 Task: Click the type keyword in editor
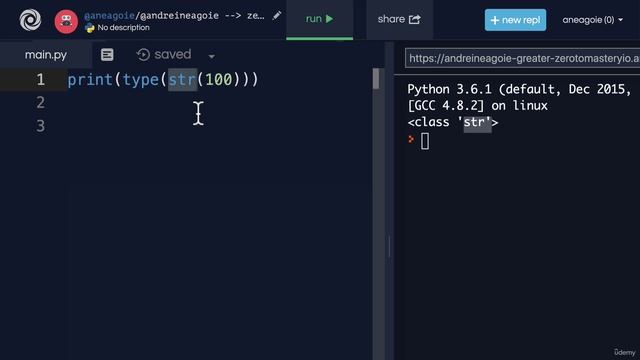[140, 80]
